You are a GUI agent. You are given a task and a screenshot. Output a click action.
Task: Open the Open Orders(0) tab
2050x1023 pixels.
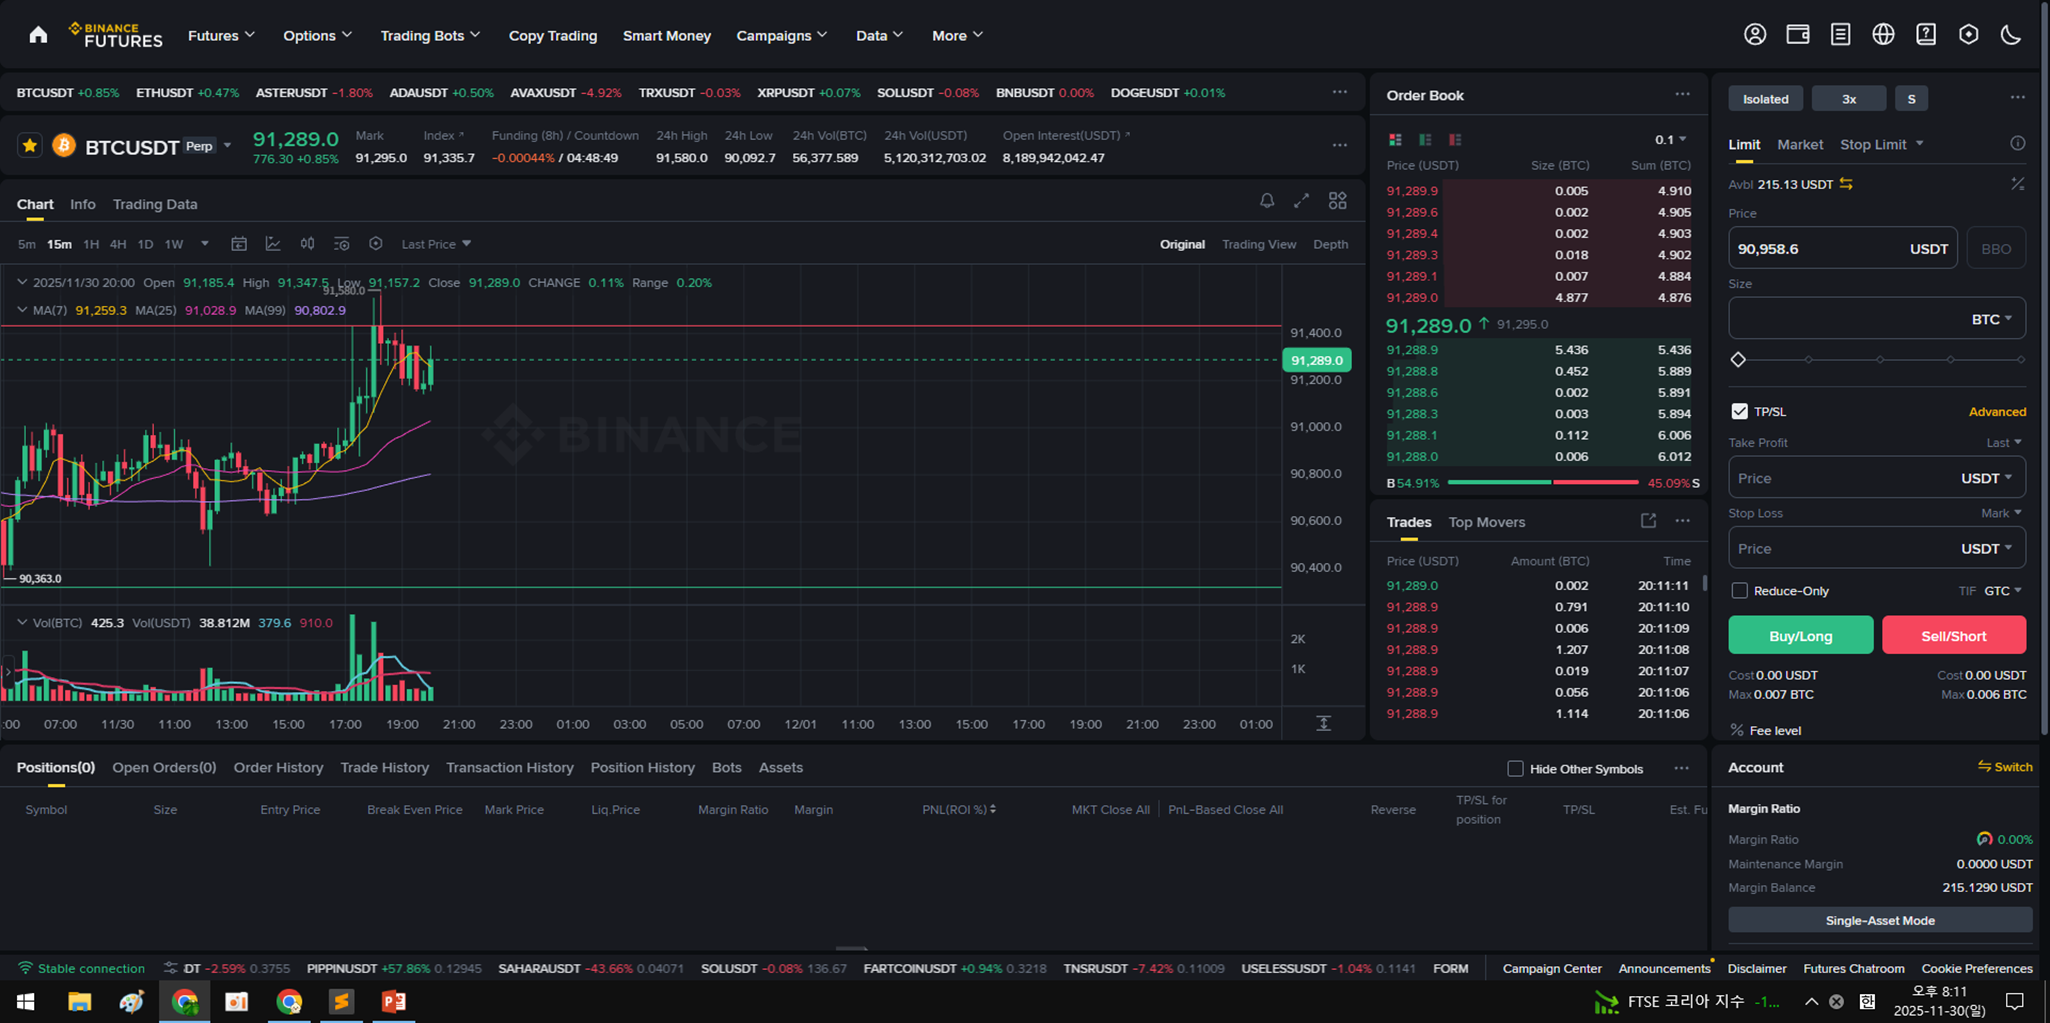pos(164,767)
